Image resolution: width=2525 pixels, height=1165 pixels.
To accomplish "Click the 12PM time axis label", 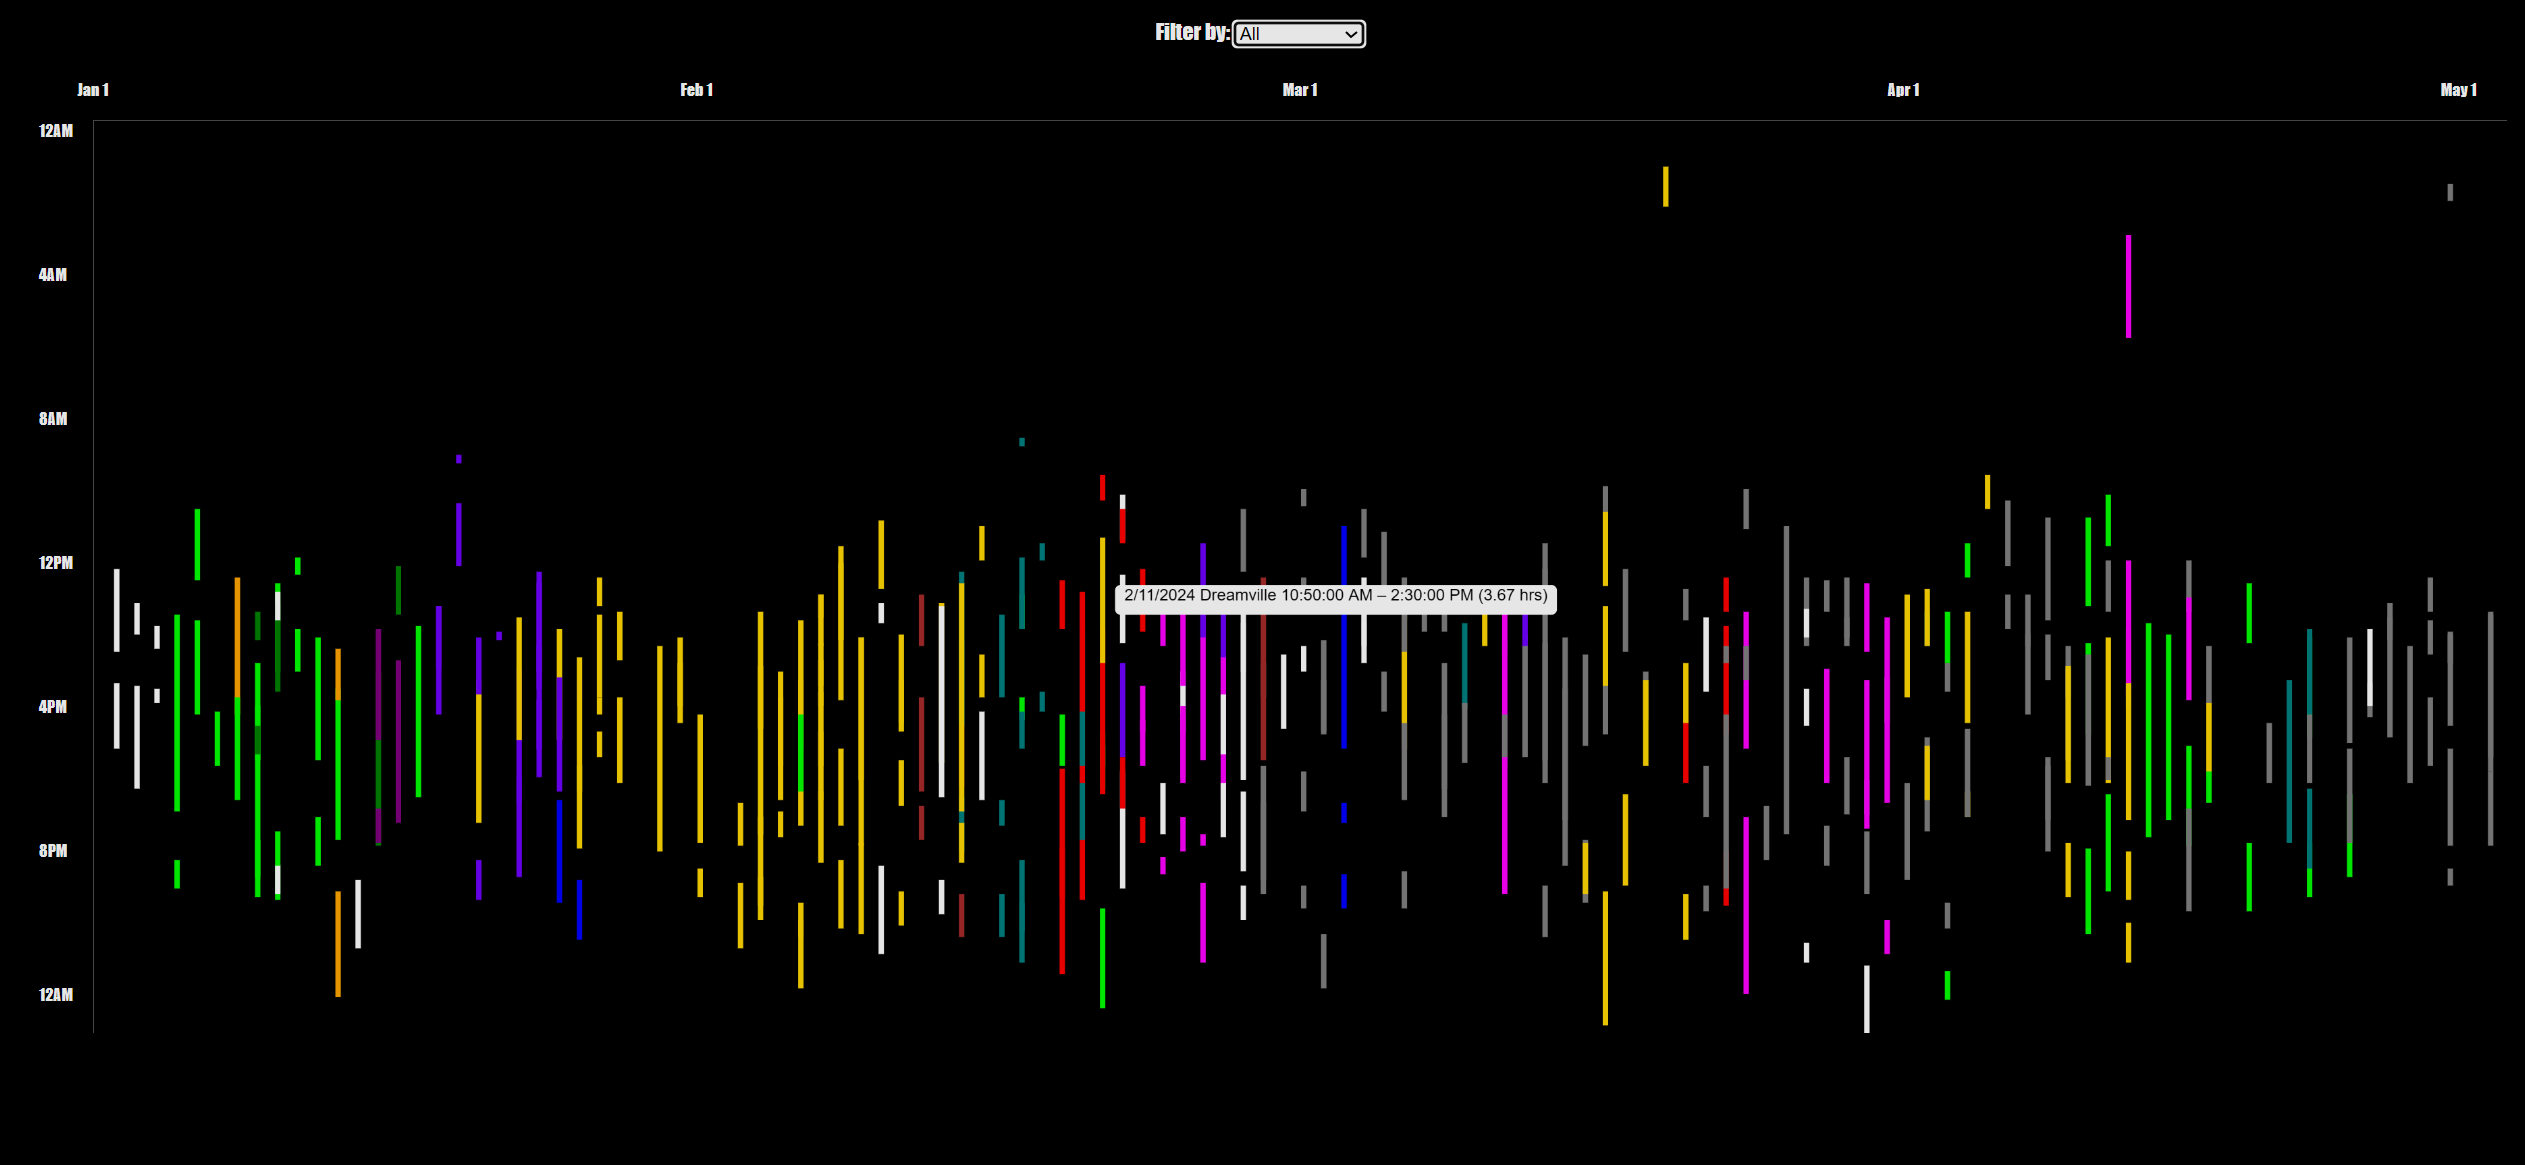I will point(56,563).
